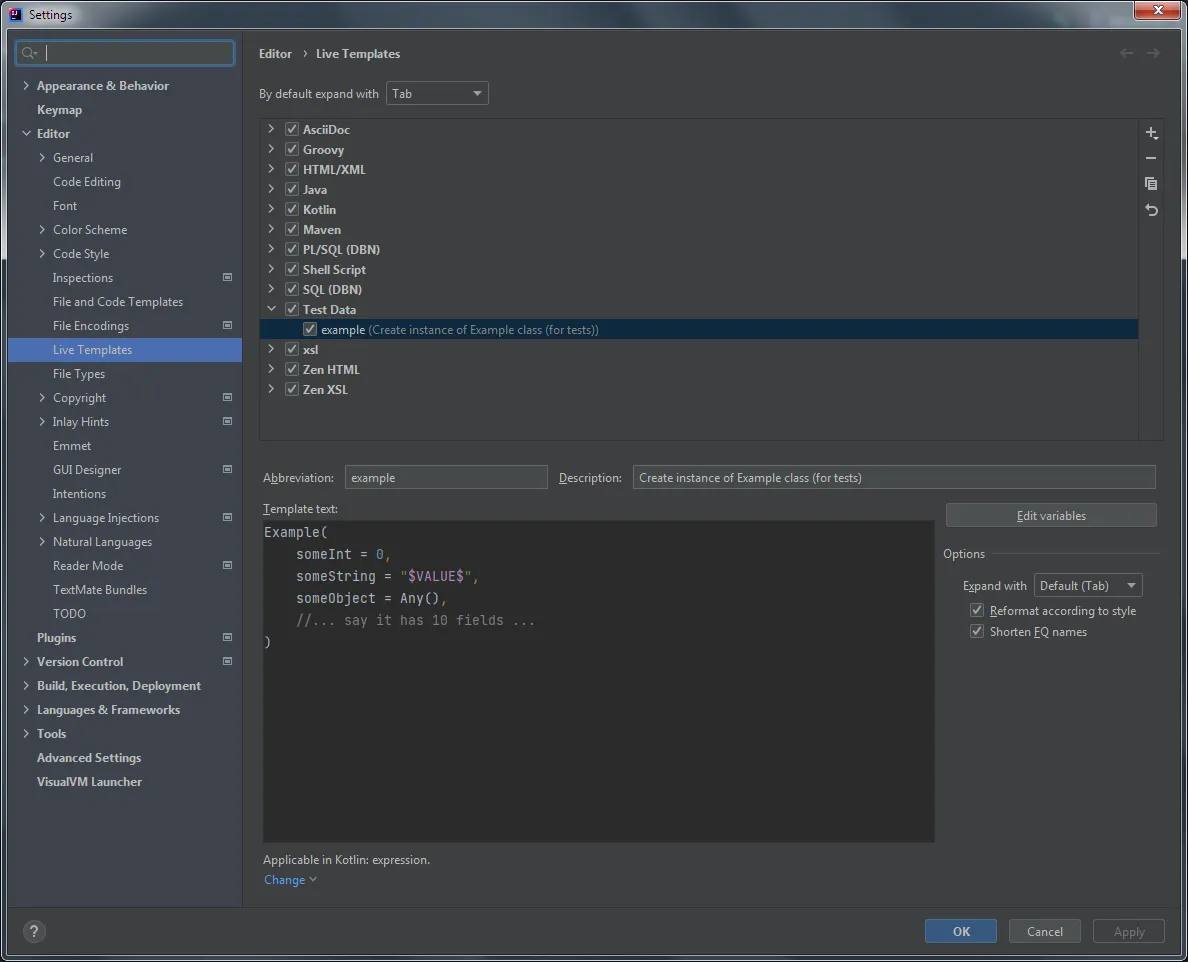
Task: Click the help question mark icon
Action: coord(33,931)
